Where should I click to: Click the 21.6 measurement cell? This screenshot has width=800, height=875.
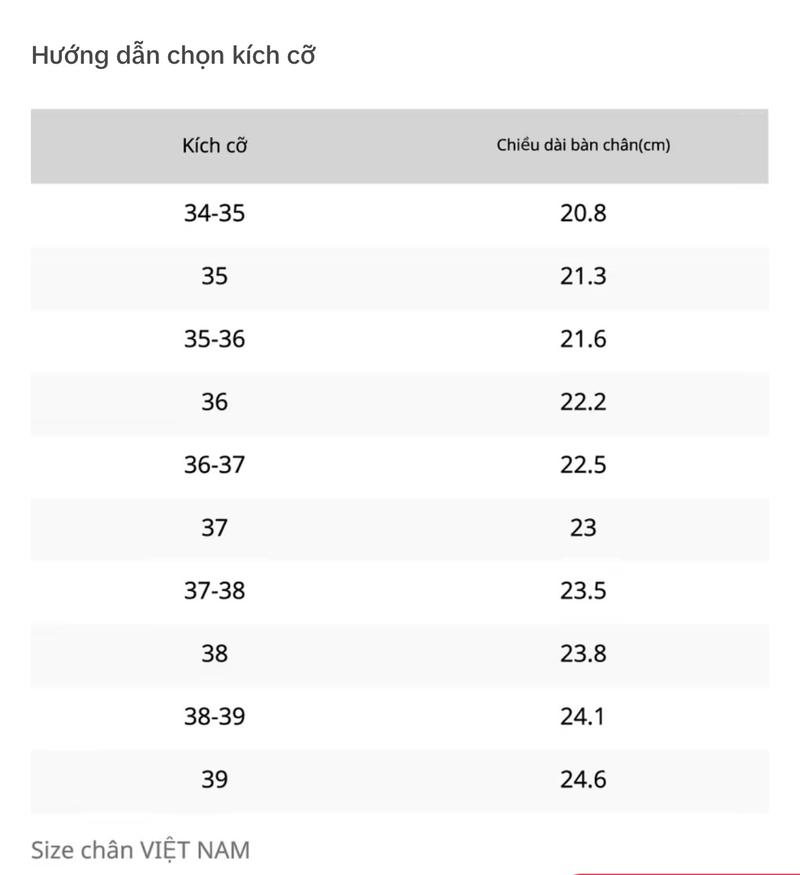pyautogui.click(x=583, y=339)
